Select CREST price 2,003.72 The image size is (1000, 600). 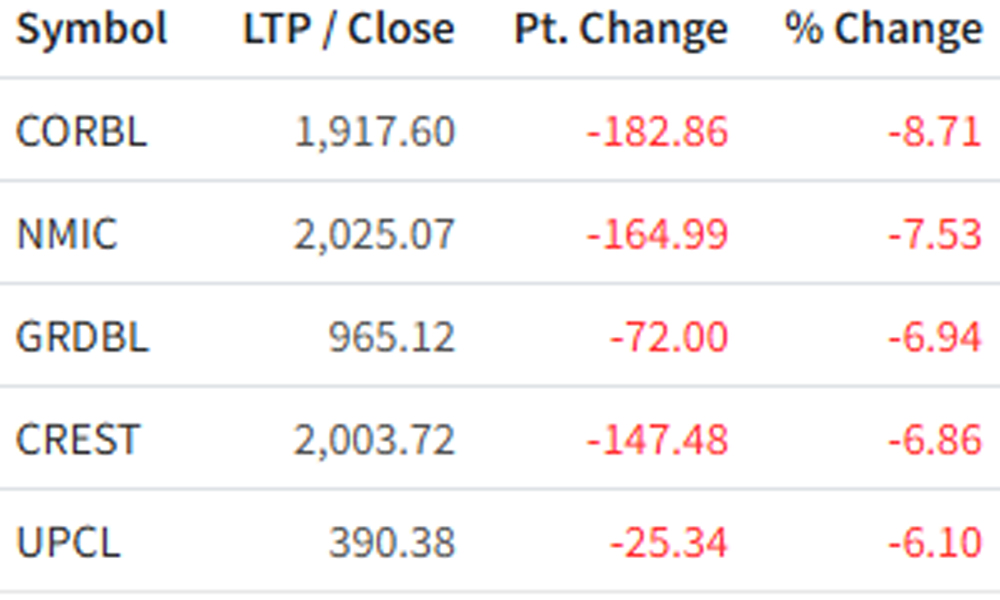tap(374, 440)
